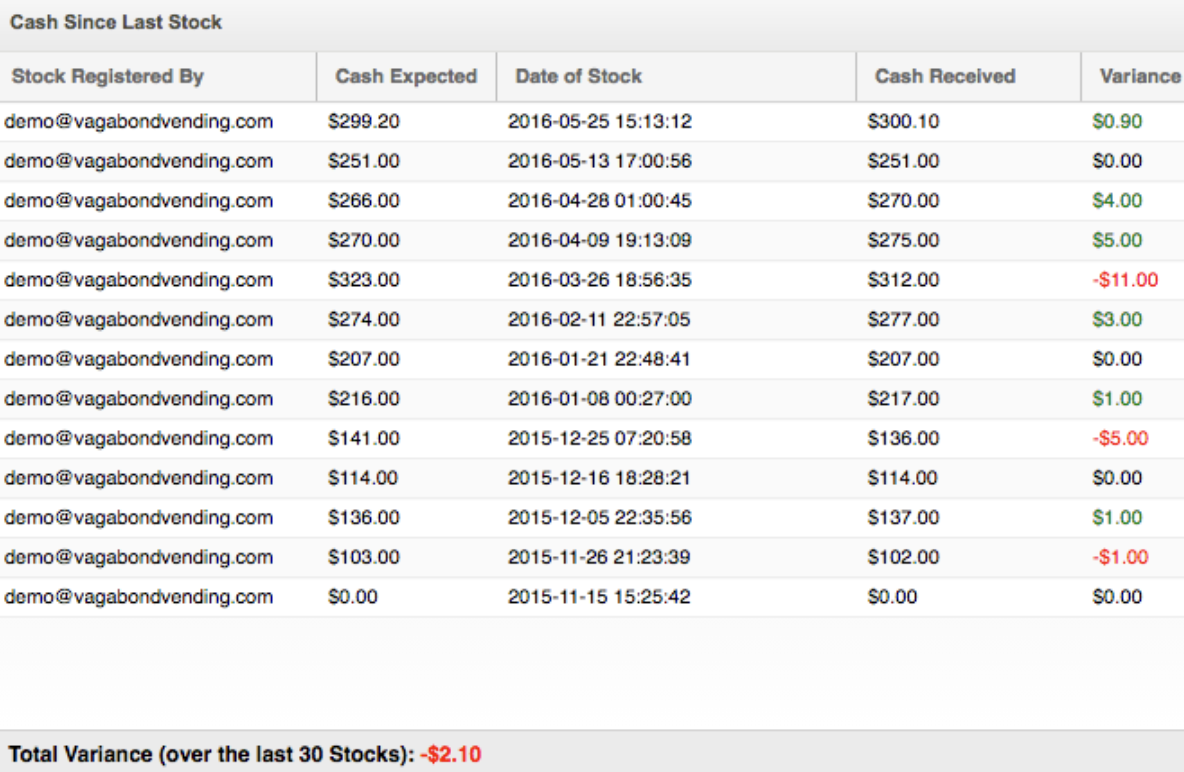The height and width of the screenshot is (772, 1184).
Task: Select date 2016-04-28 01:00:45
Action: click(x=600, y=201)
